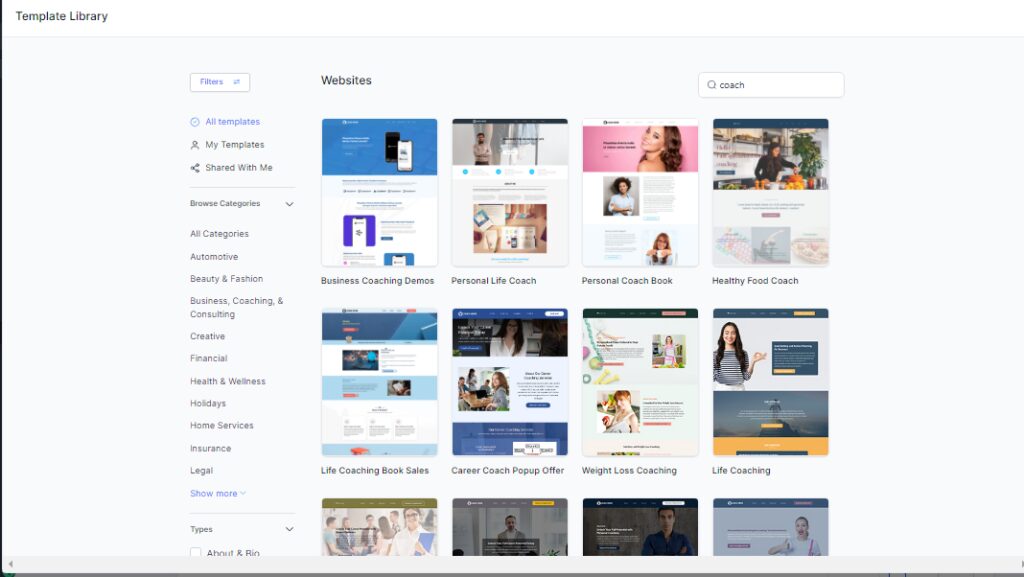Open Personal Life Coach template thumbnail
The width and height of the screenshot is (1024, 577).
tap(509, 193)
